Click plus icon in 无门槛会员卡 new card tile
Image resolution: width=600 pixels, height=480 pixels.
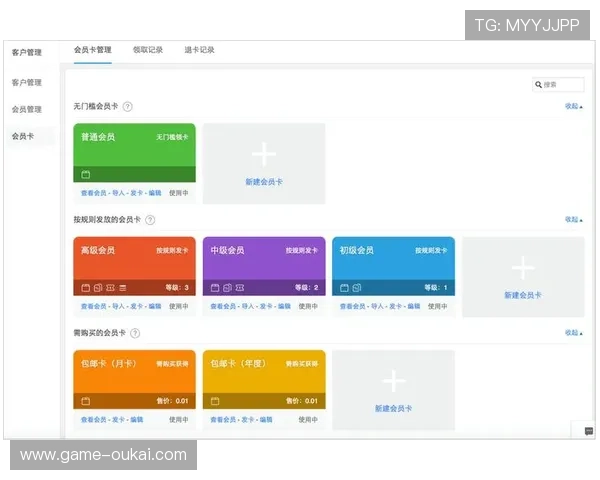click(264, 154)
